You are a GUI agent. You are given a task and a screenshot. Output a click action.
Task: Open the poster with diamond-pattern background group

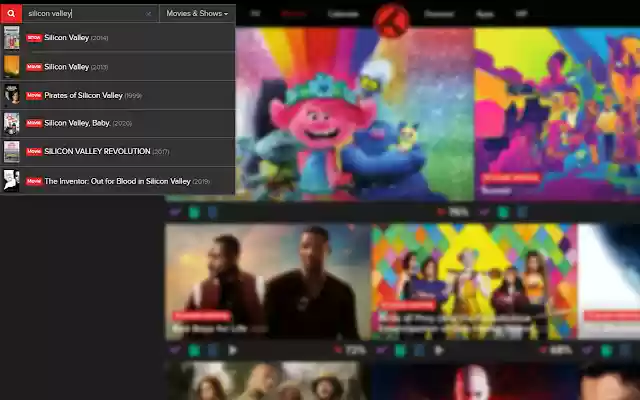coord(474,282)
